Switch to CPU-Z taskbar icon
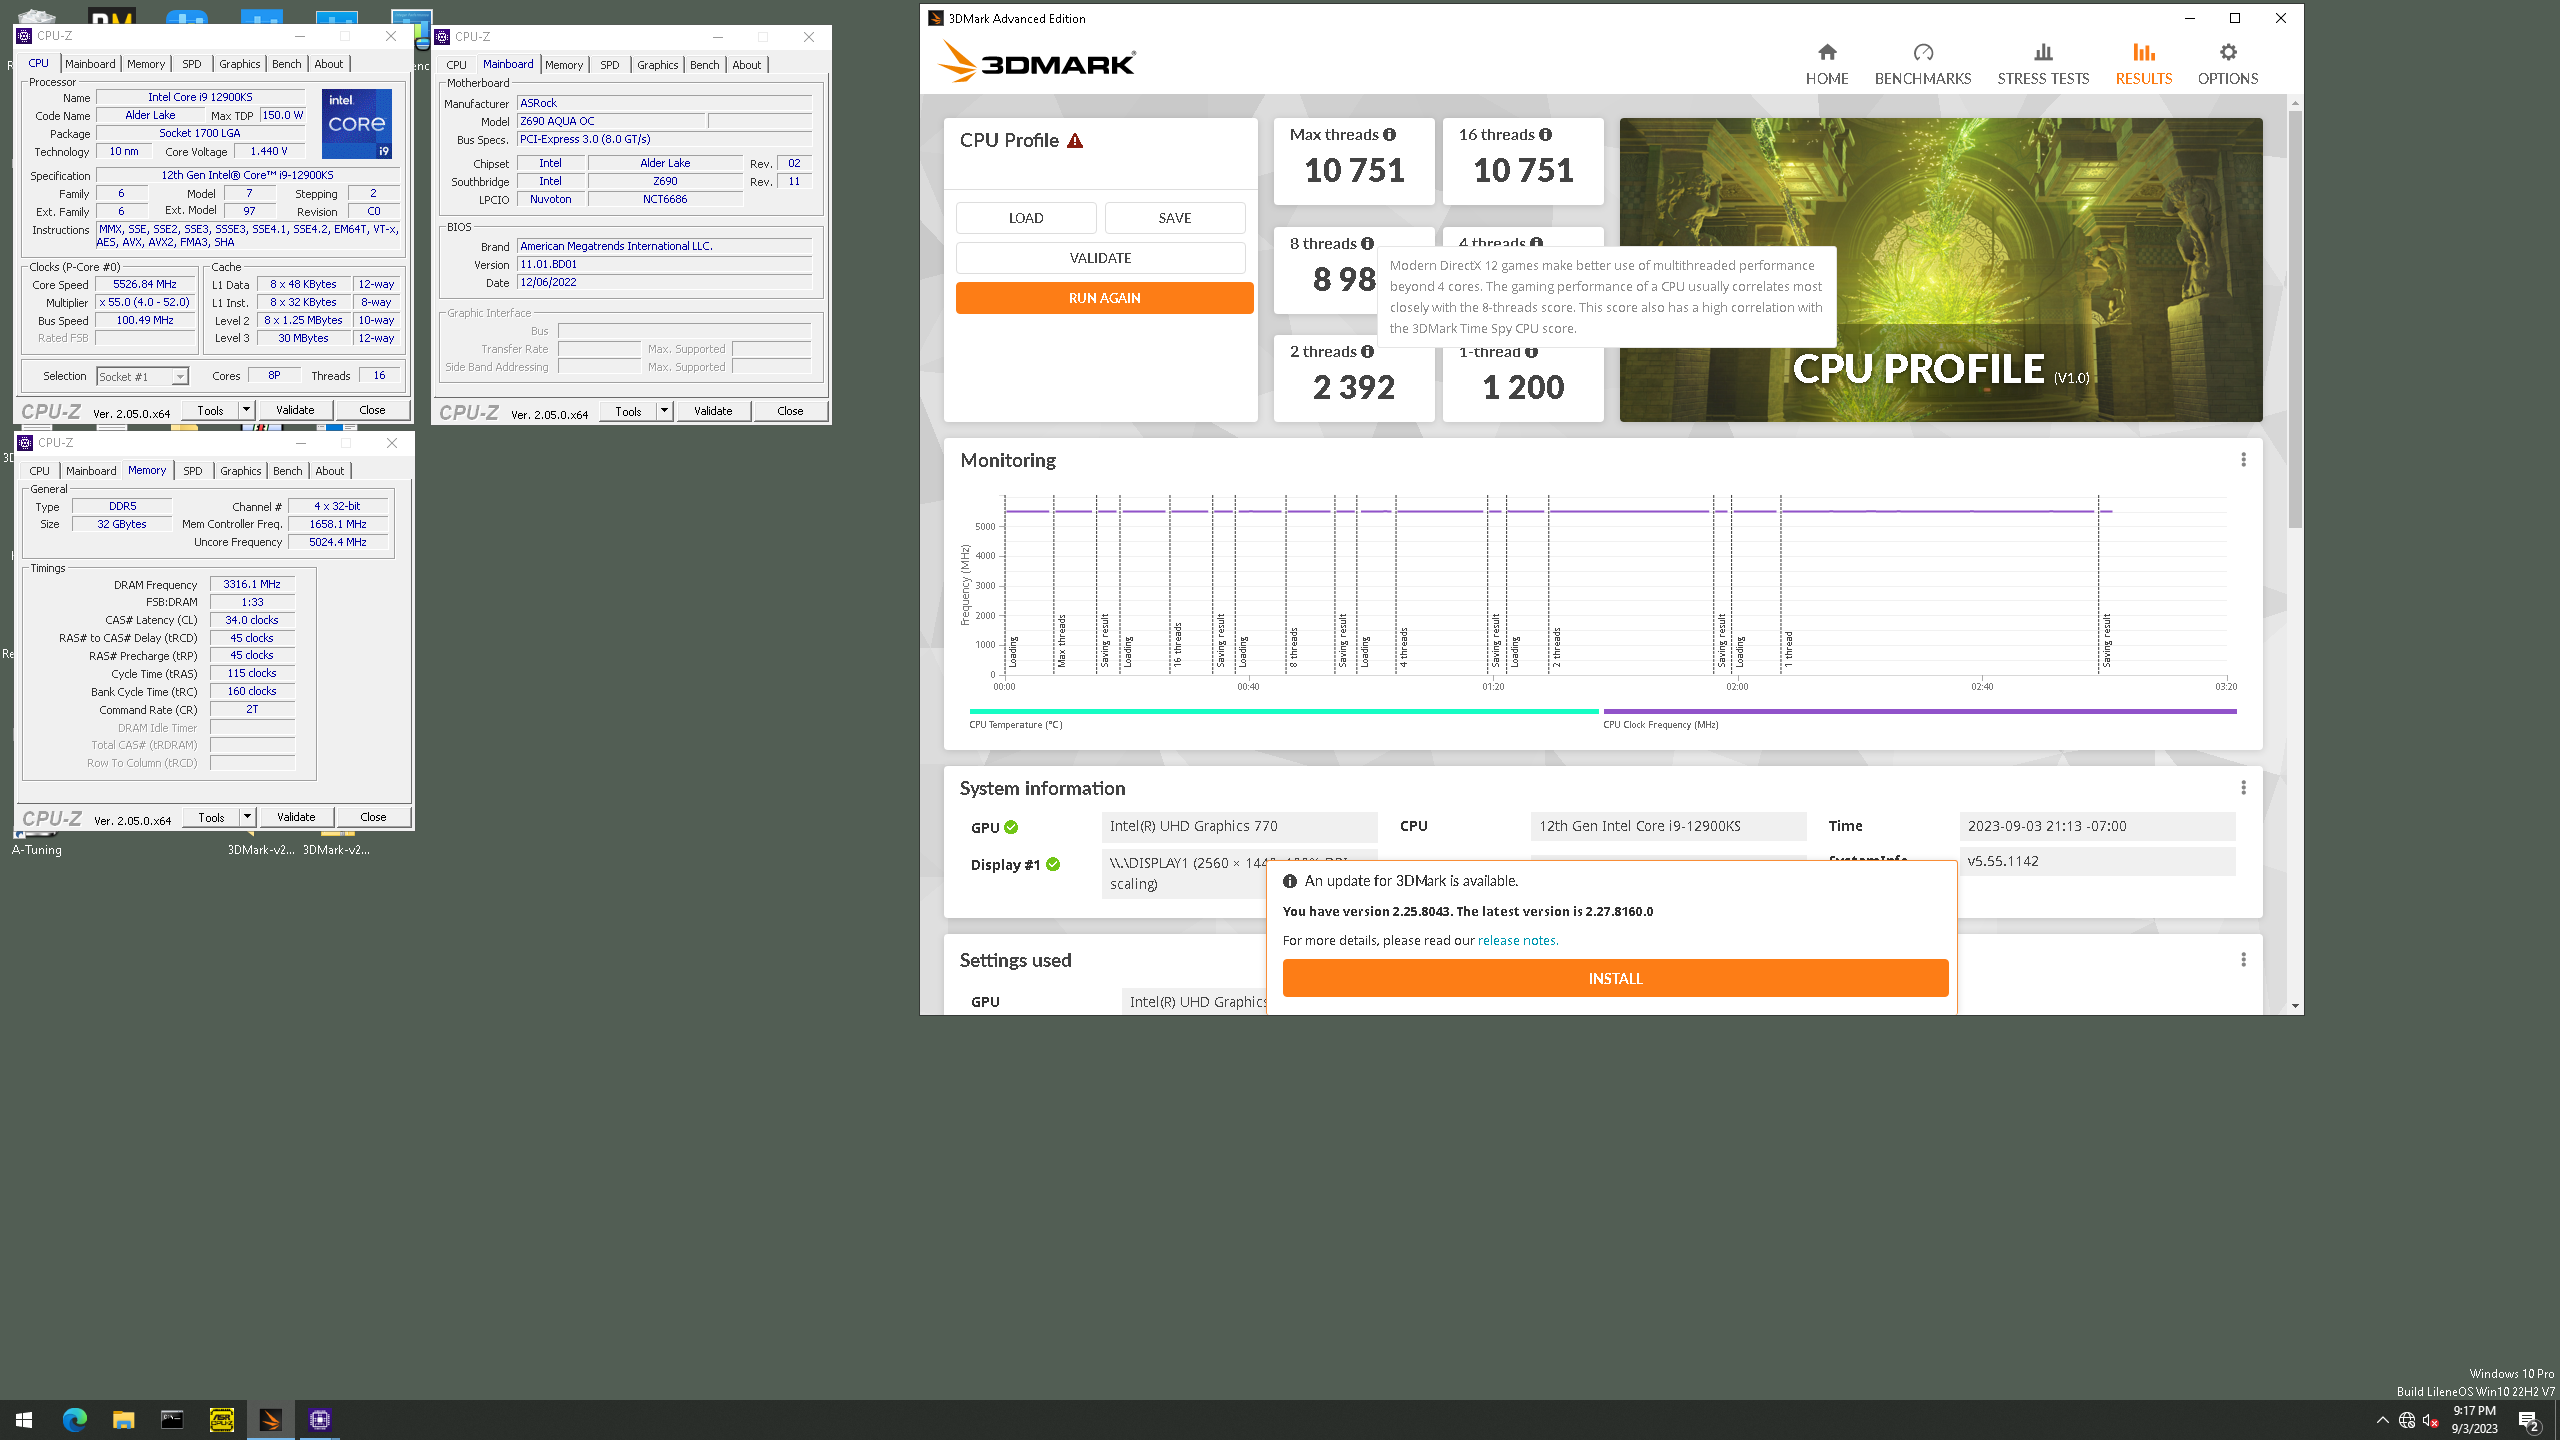This screenshot has width=2560, height=1440. (x=319, y=1419)
